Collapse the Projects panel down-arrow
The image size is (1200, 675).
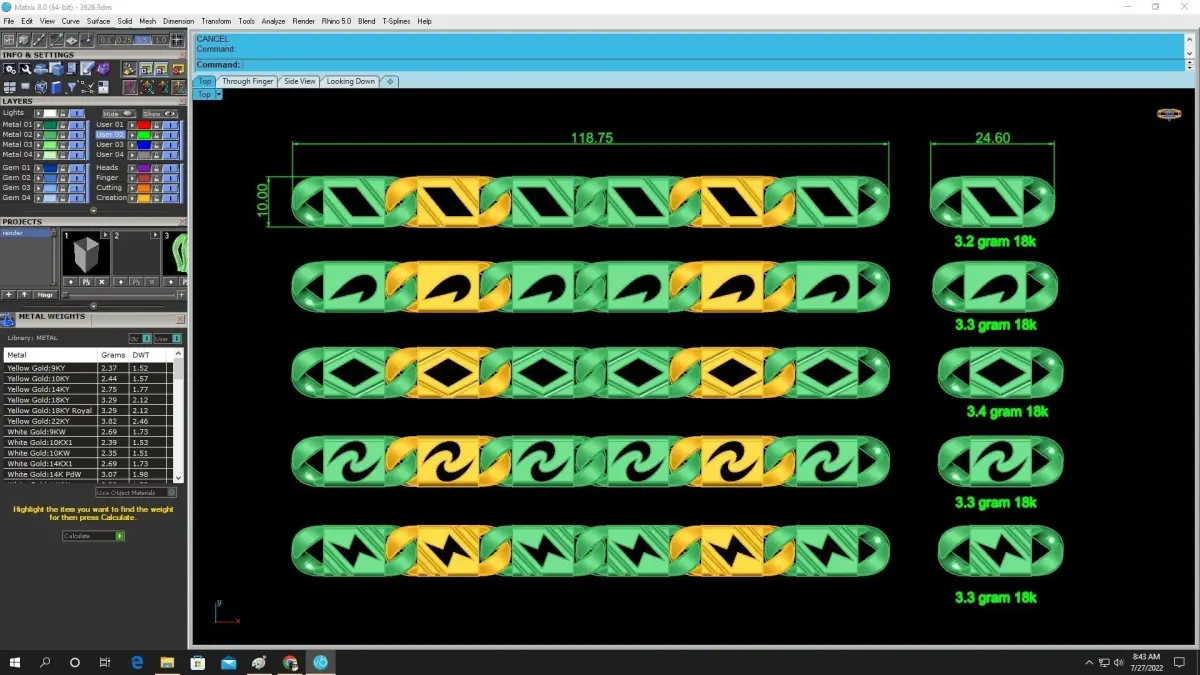(93, 306)
